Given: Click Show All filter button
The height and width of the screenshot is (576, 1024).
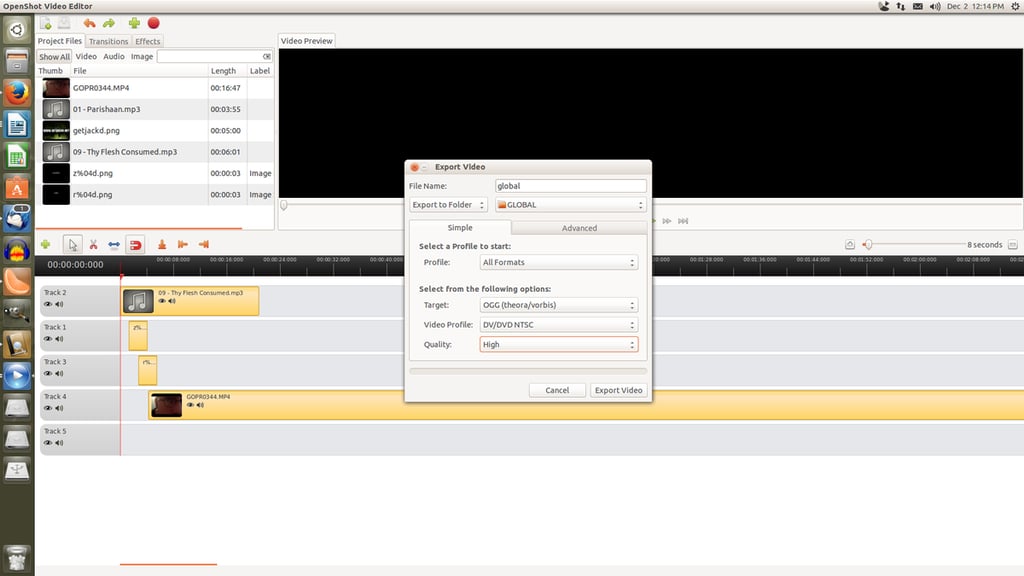Looking at the screenshot, I should point(54,57).
